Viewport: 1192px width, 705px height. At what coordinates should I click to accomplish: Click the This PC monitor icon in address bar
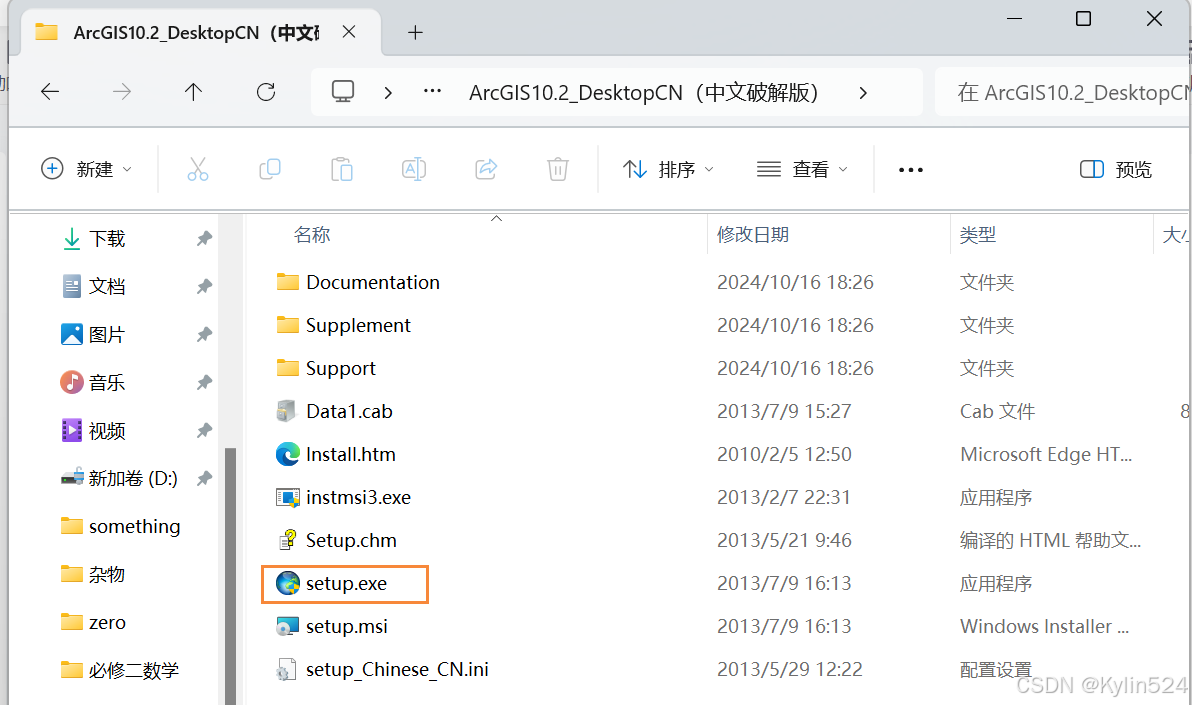click(343, 91)
